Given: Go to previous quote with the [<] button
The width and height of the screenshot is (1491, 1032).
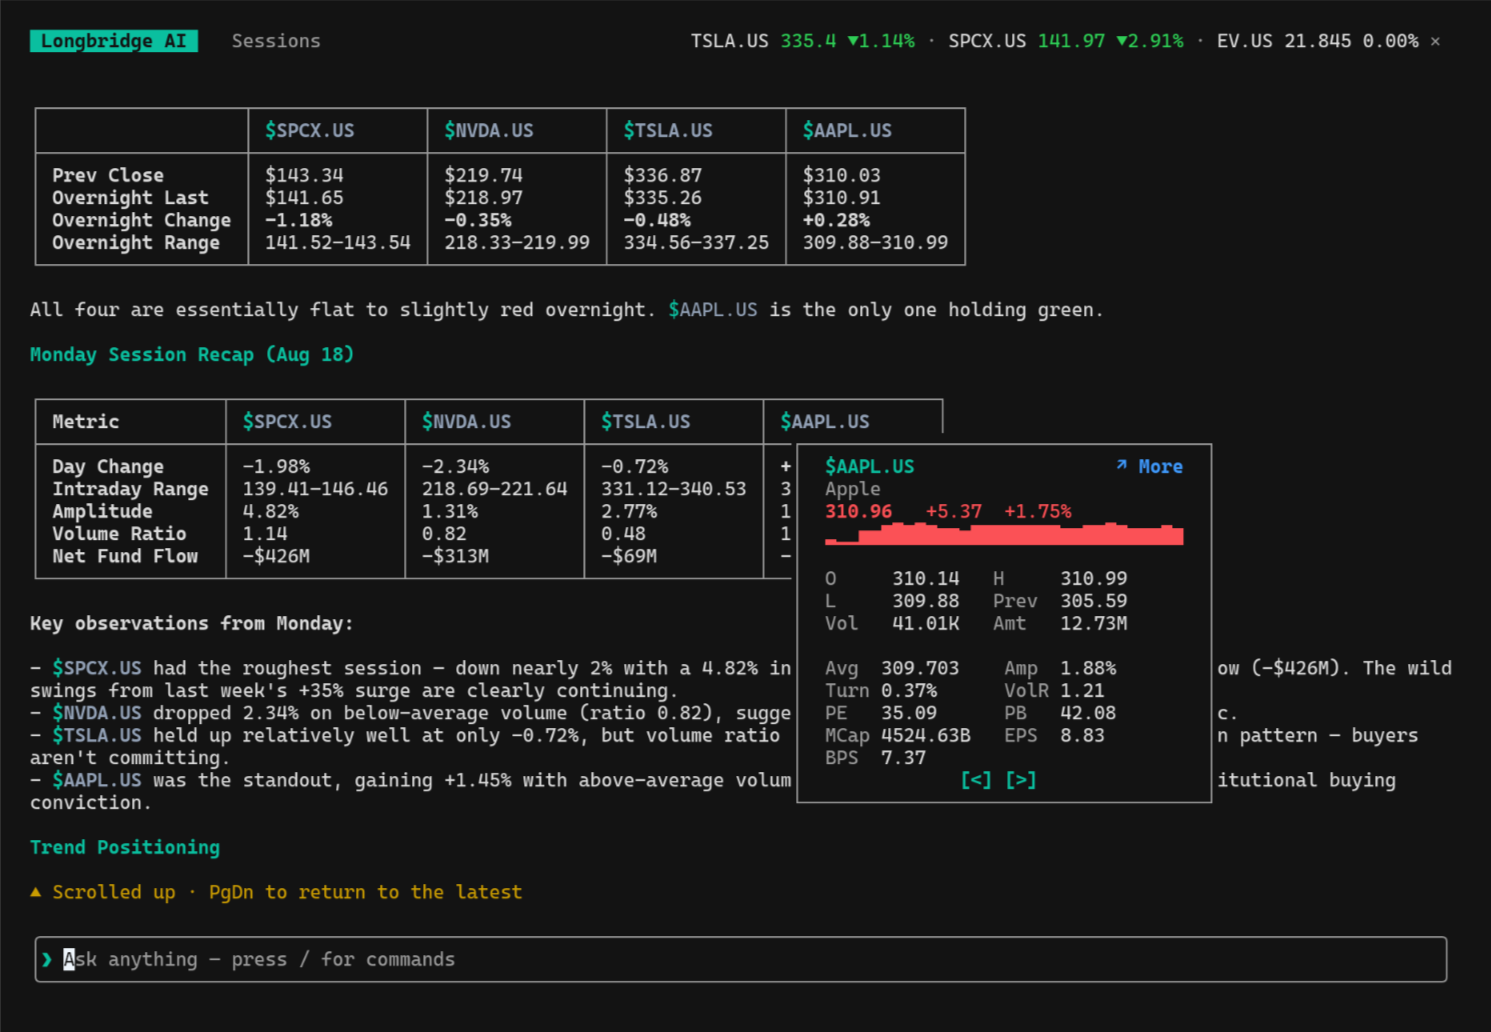Looking at the screenshot, I should click(975, 780).
